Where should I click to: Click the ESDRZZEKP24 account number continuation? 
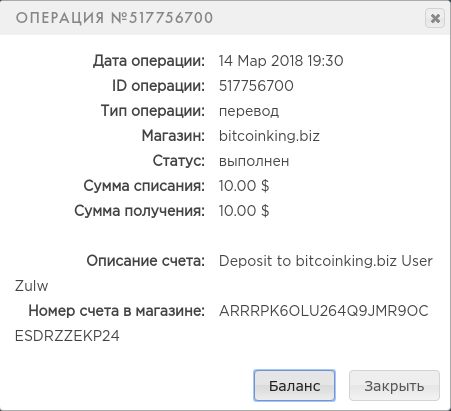pos(67,336)
